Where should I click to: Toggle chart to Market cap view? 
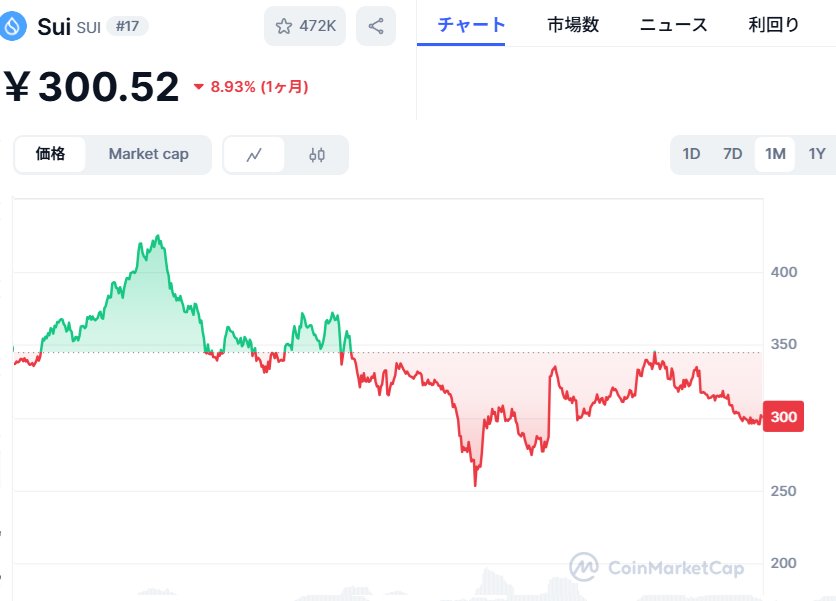[x=149, y=154]
